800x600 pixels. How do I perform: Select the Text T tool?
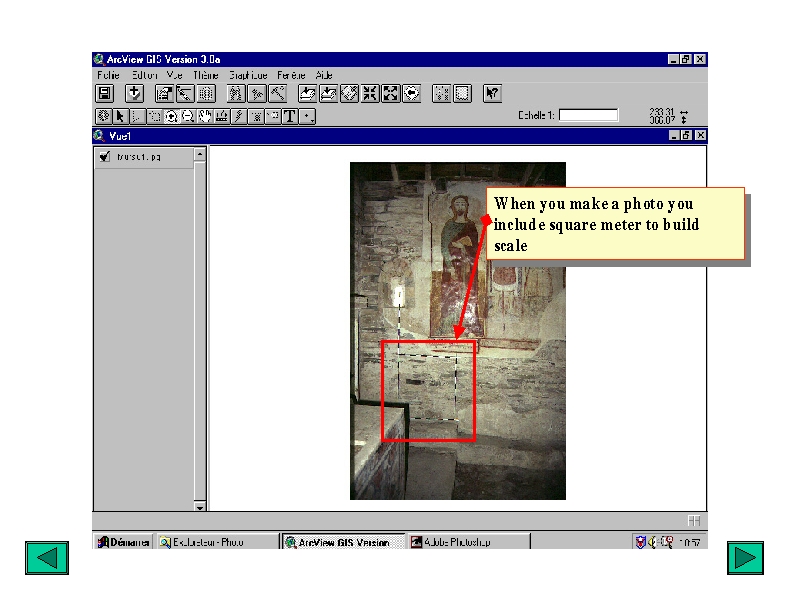(290, 116)
